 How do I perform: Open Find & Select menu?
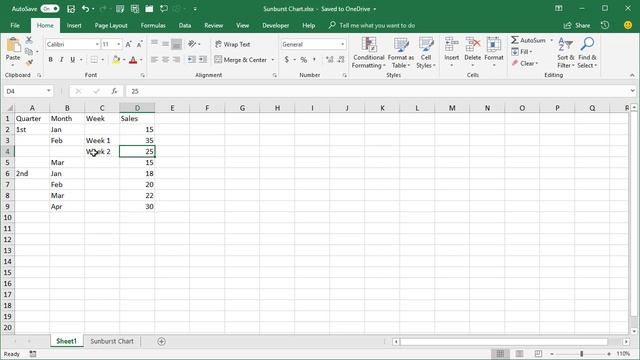tap(587, 53)
